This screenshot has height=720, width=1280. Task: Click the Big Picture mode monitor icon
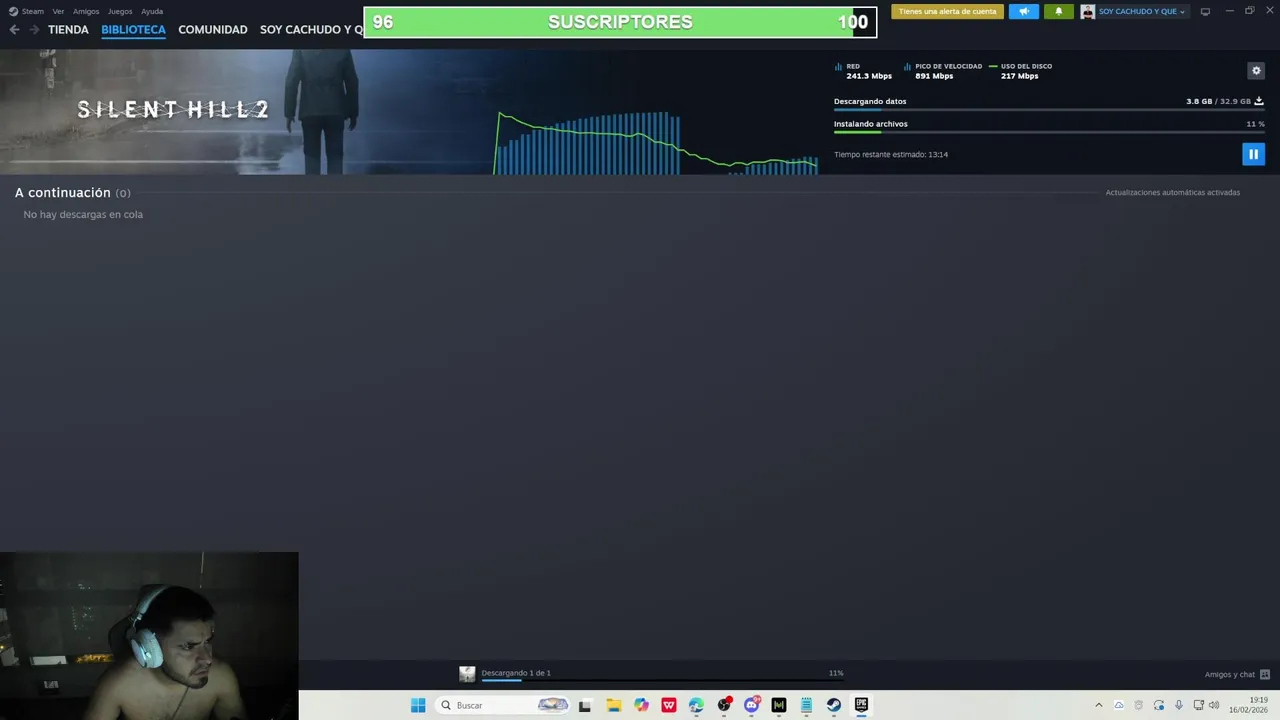(x=1205, y=12)
